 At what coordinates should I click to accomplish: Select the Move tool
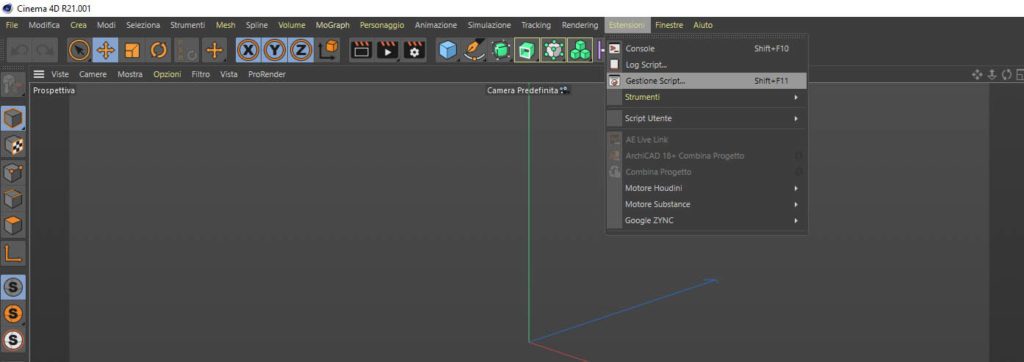pos(105,50)
